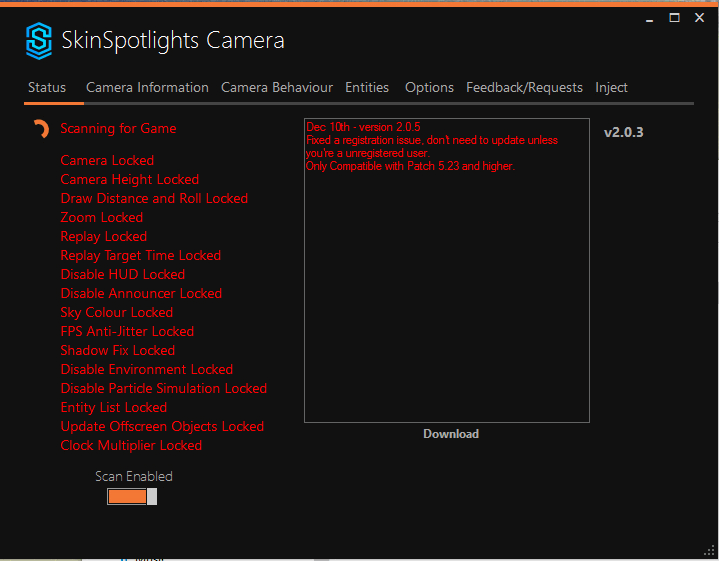Switch to the Camera Information tab

[x=147, y=88]
